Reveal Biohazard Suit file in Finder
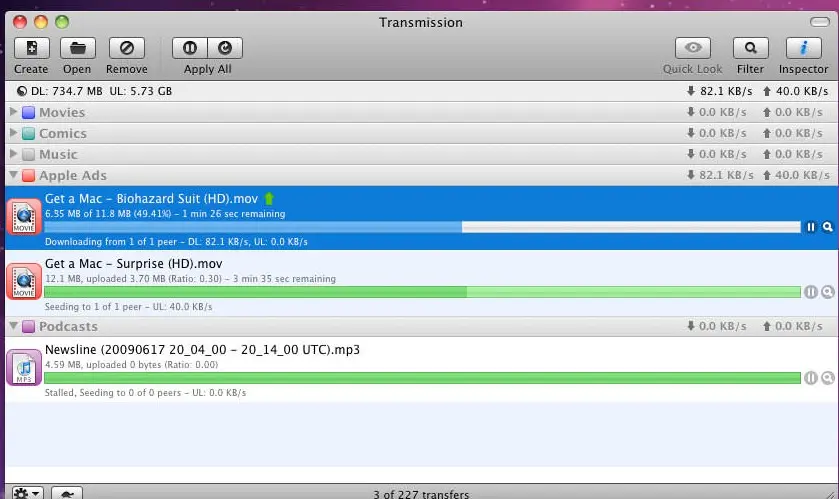 click(828, 227)
